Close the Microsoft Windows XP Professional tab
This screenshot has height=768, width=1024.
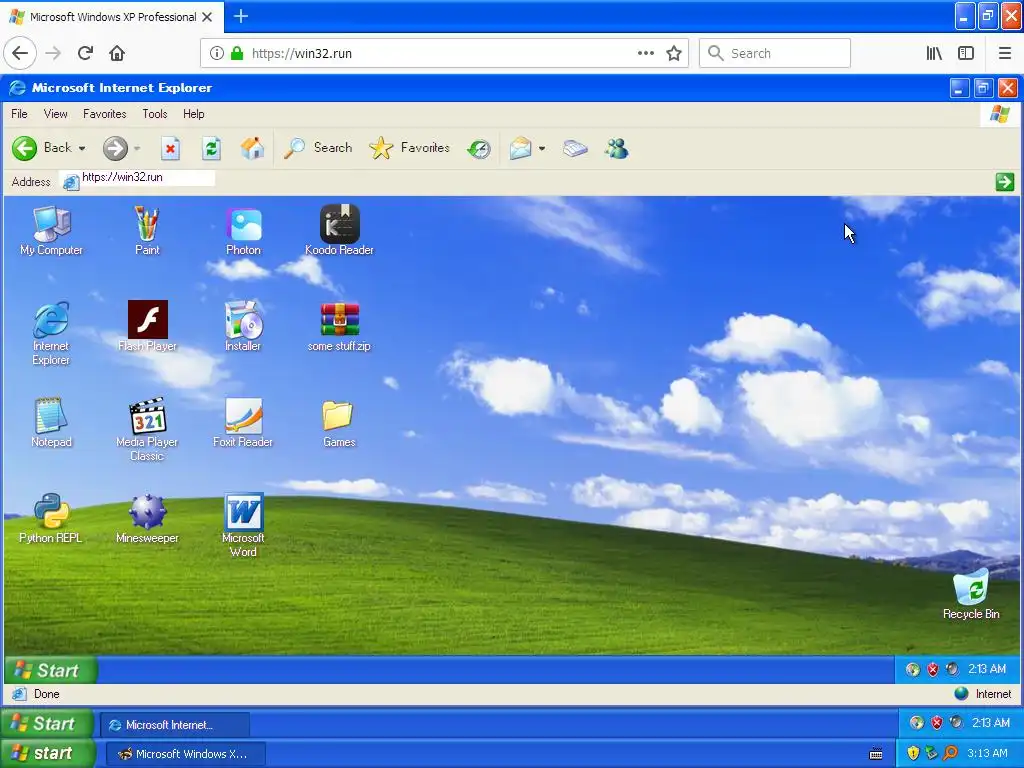207,17
